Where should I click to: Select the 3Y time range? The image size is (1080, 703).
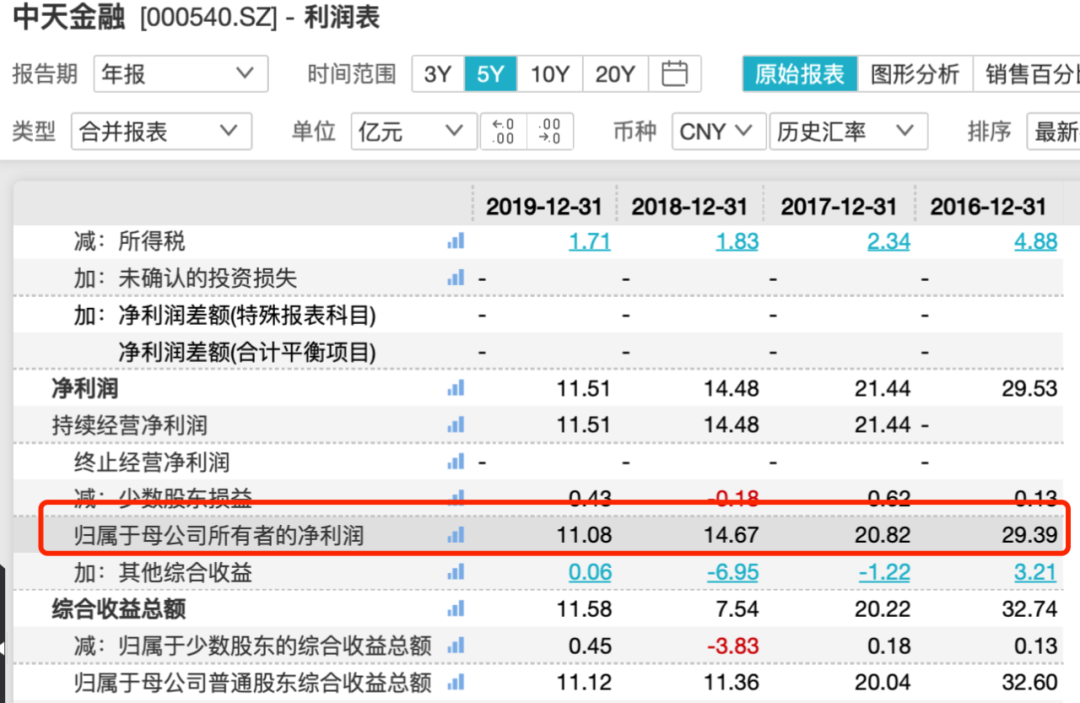coord(438,74)
